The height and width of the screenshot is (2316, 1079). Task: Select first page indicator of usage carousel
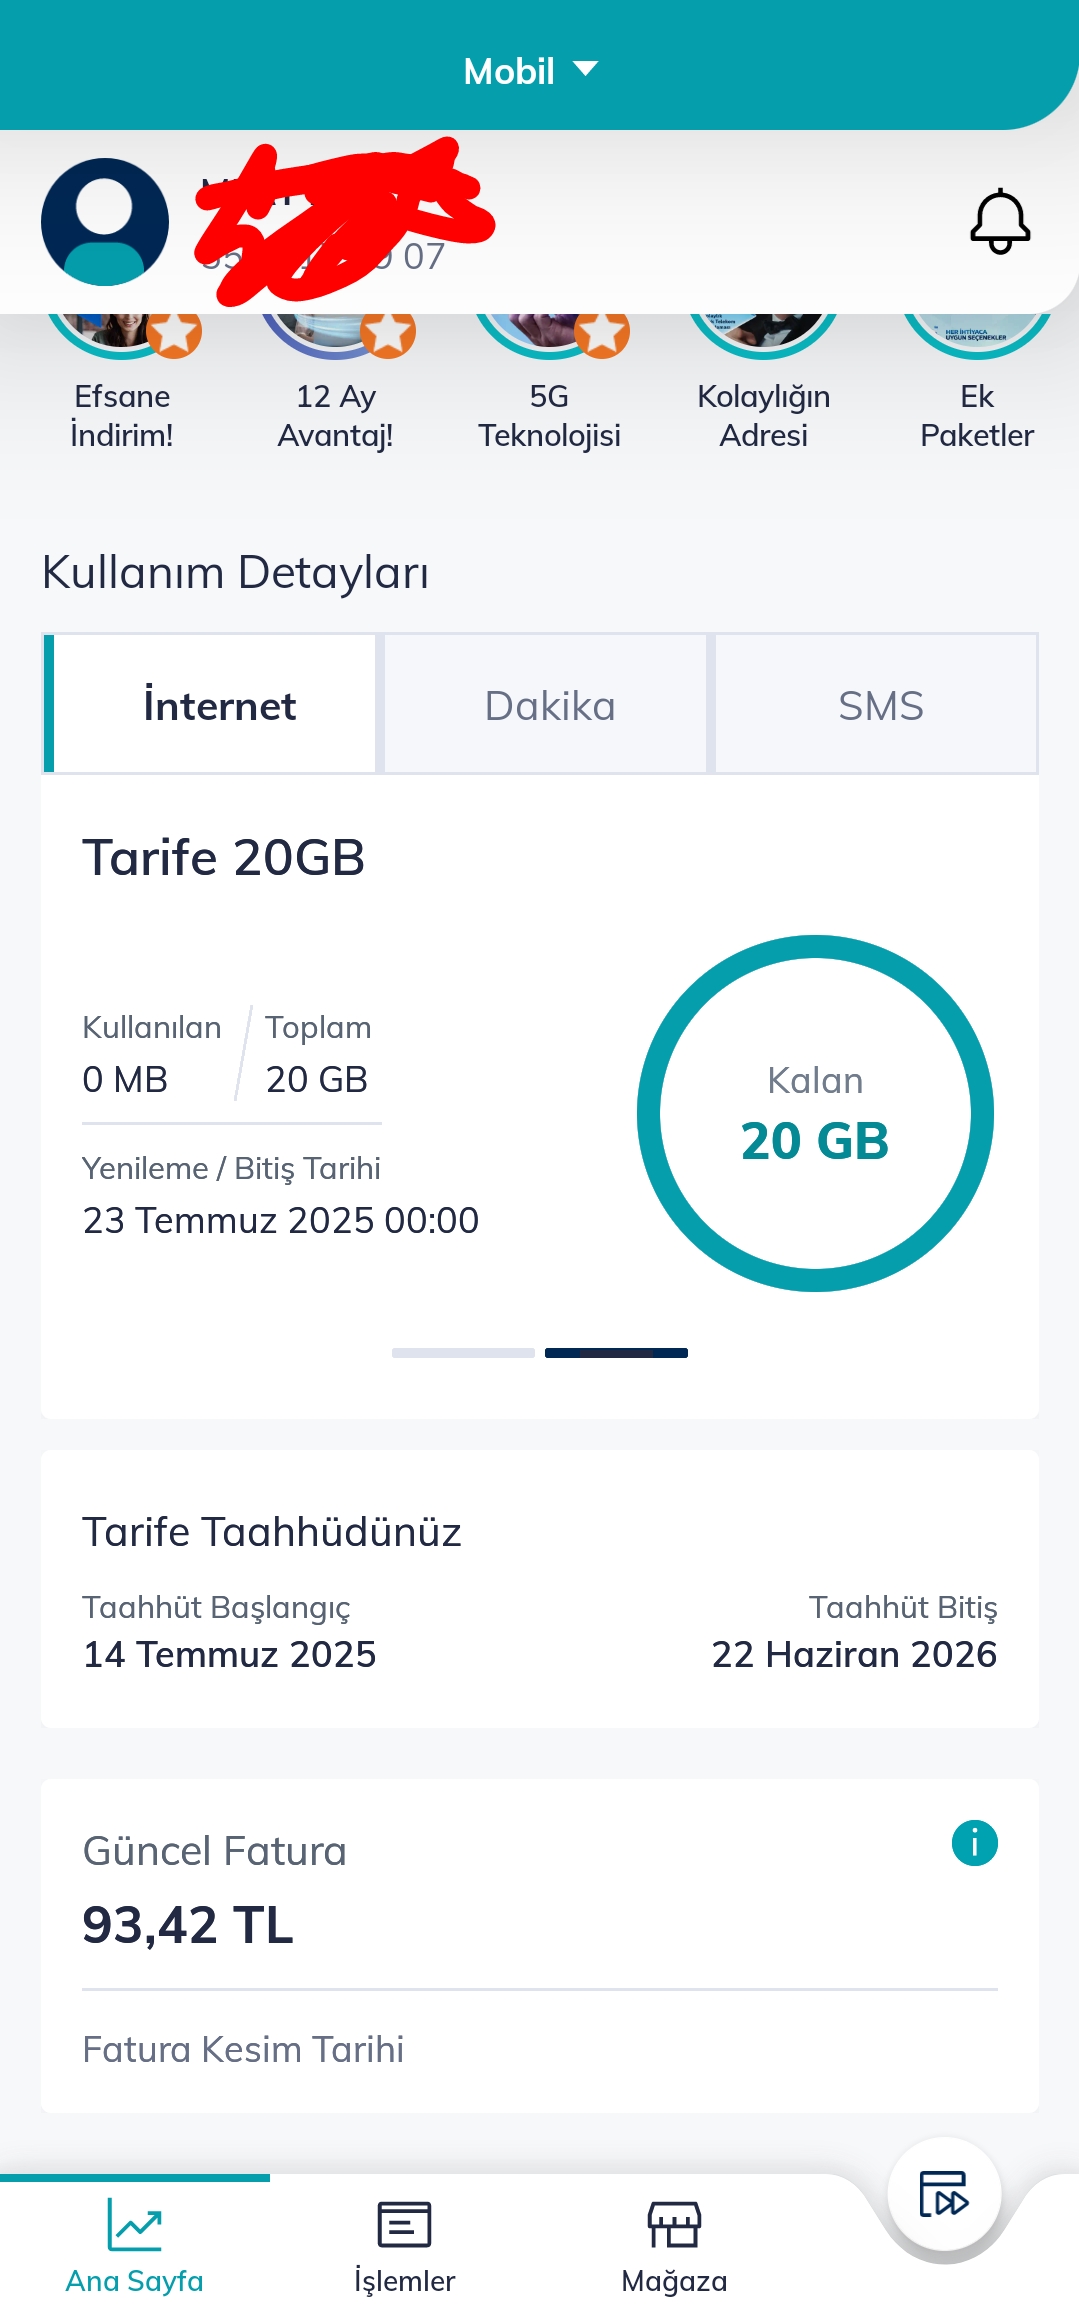tap(463, 1353)
